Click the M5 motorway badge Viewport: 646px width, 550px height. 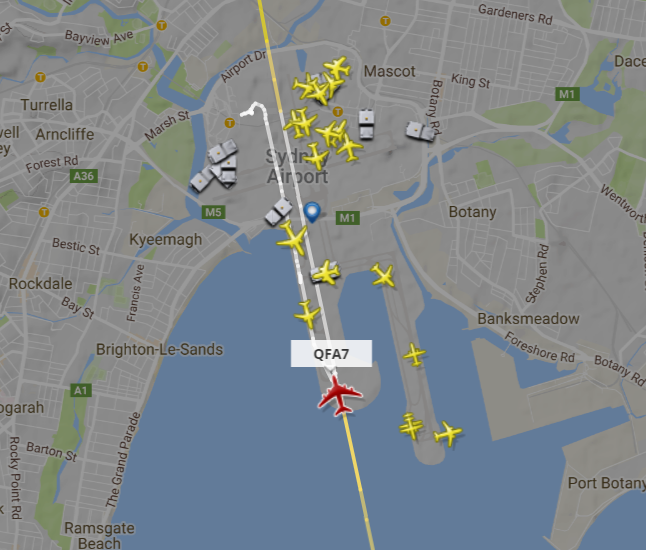pos(213,212)
